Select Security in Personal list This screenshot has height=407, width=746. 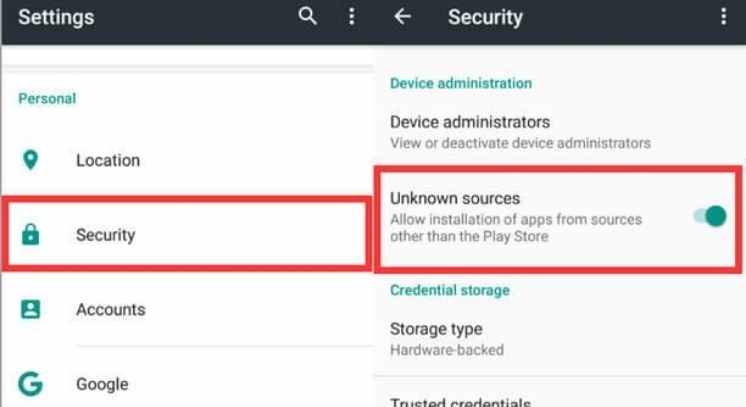pos(187,234)
